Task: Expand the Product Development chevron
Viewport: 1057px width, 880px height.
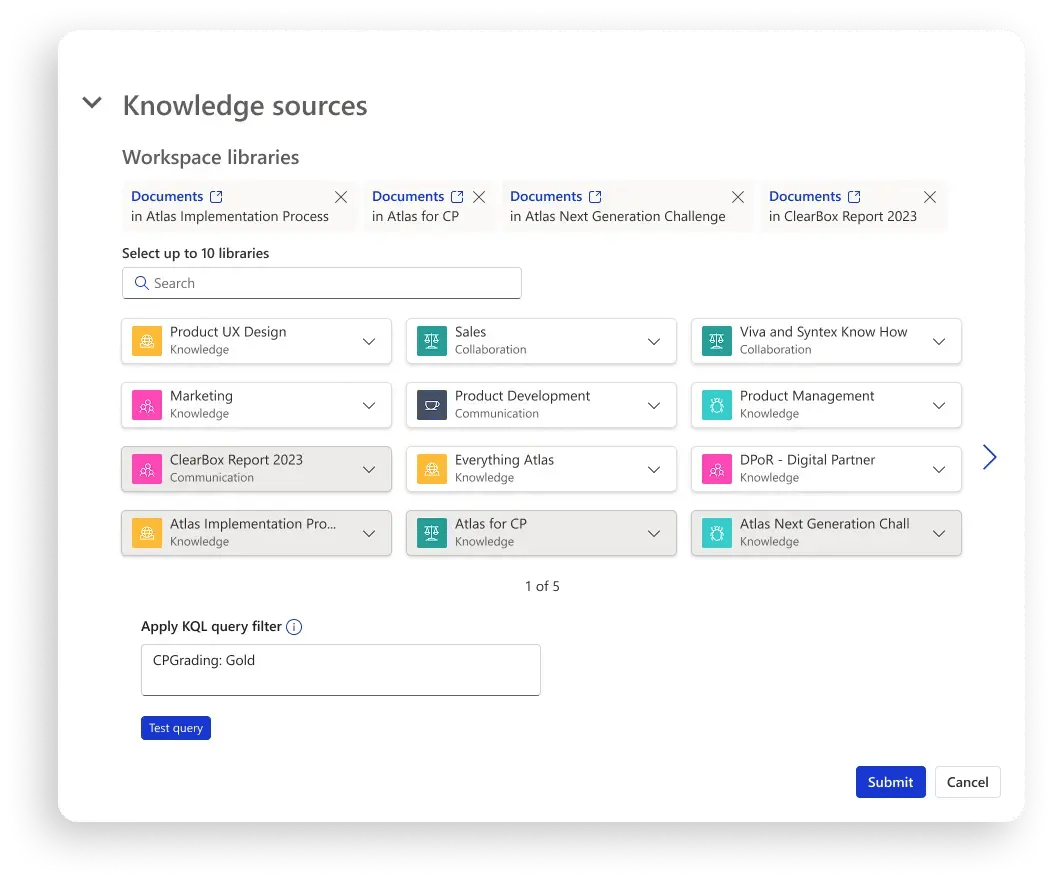Action: pos(654,406)
